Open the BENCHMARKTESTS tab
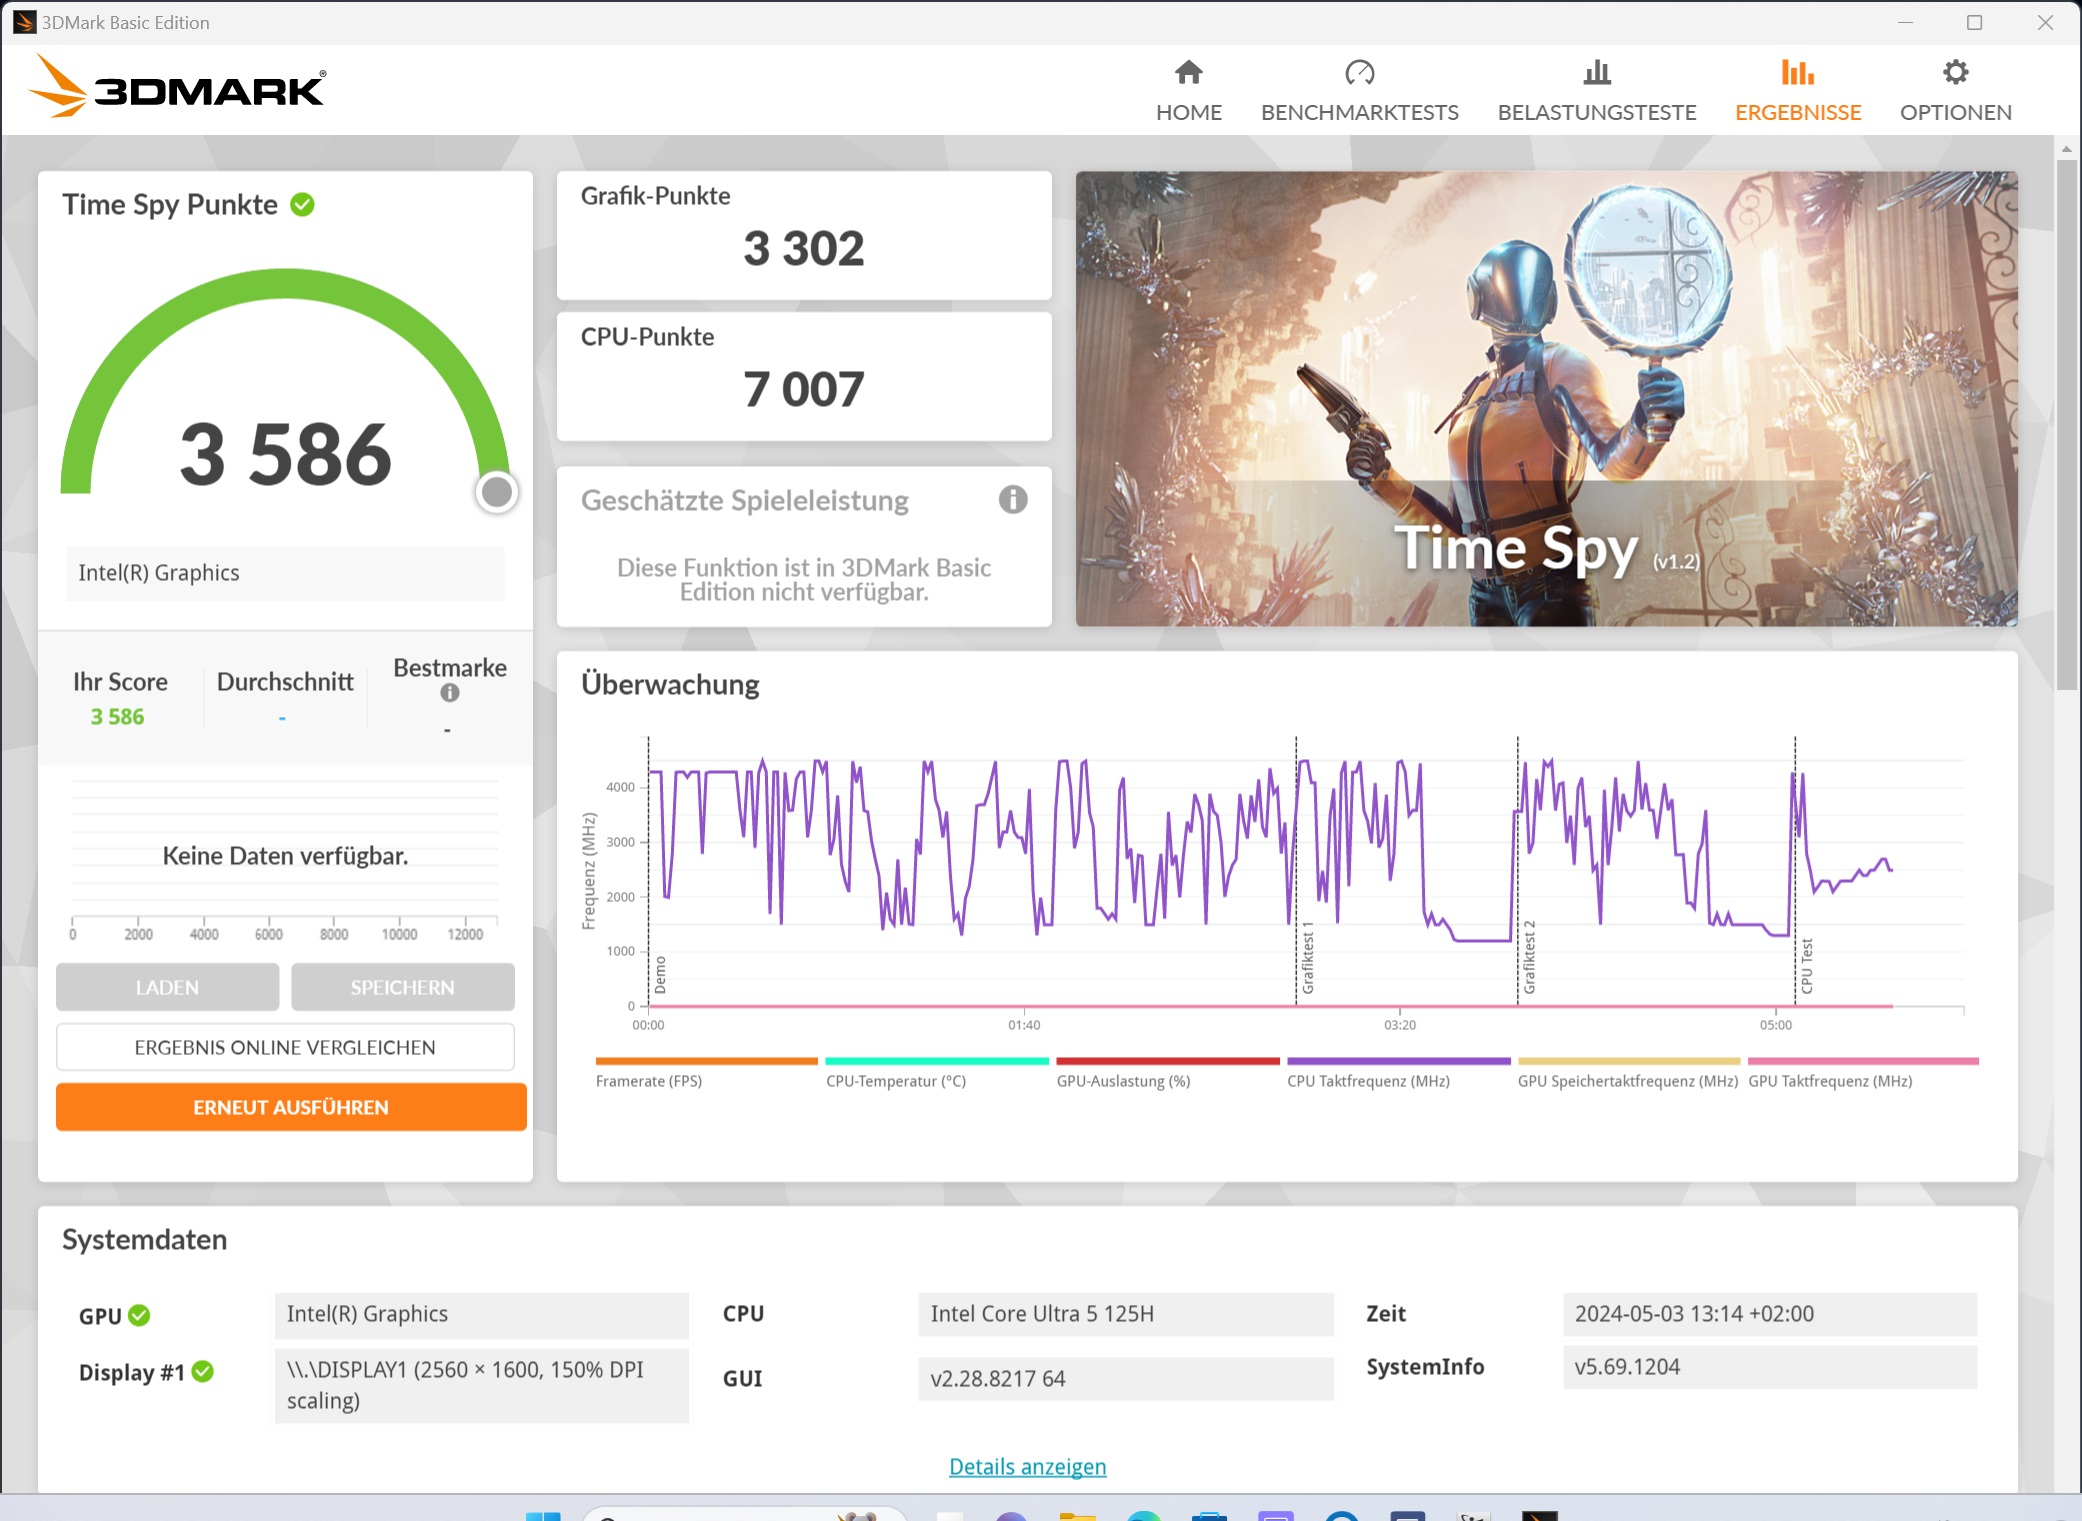 tap(1359, 92)
